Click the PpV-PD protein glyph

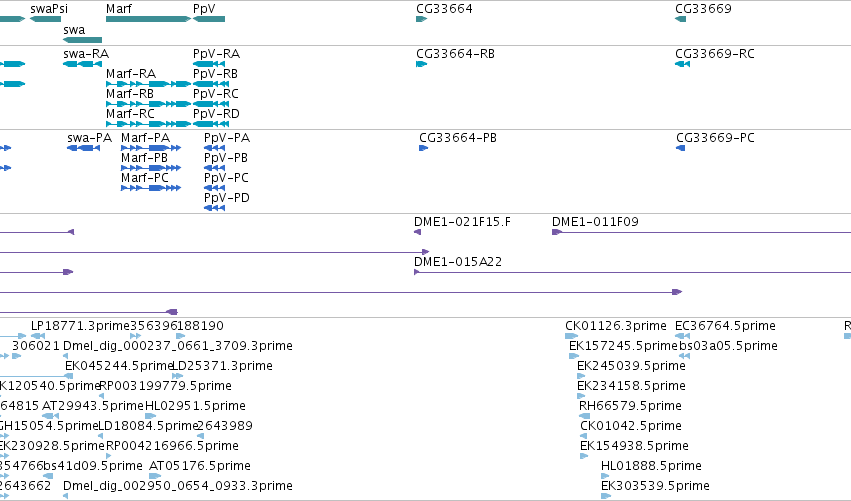point(214,208)
